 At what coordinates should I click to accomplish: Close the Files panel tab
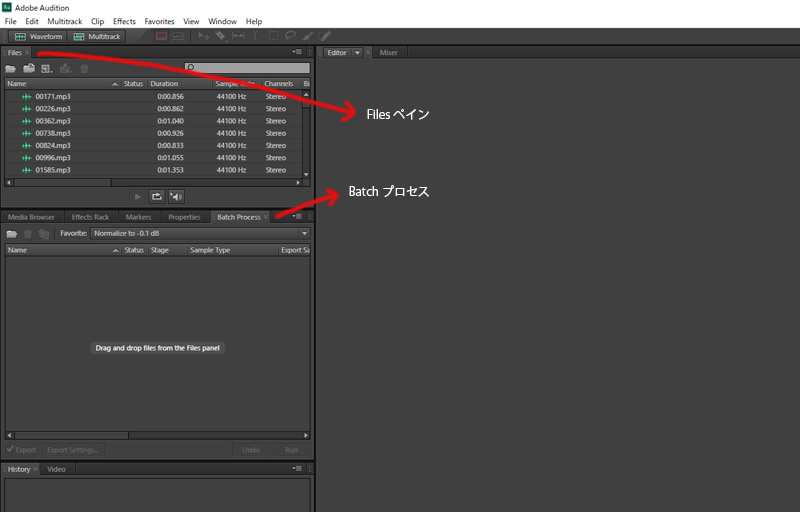tap(27, 53)
